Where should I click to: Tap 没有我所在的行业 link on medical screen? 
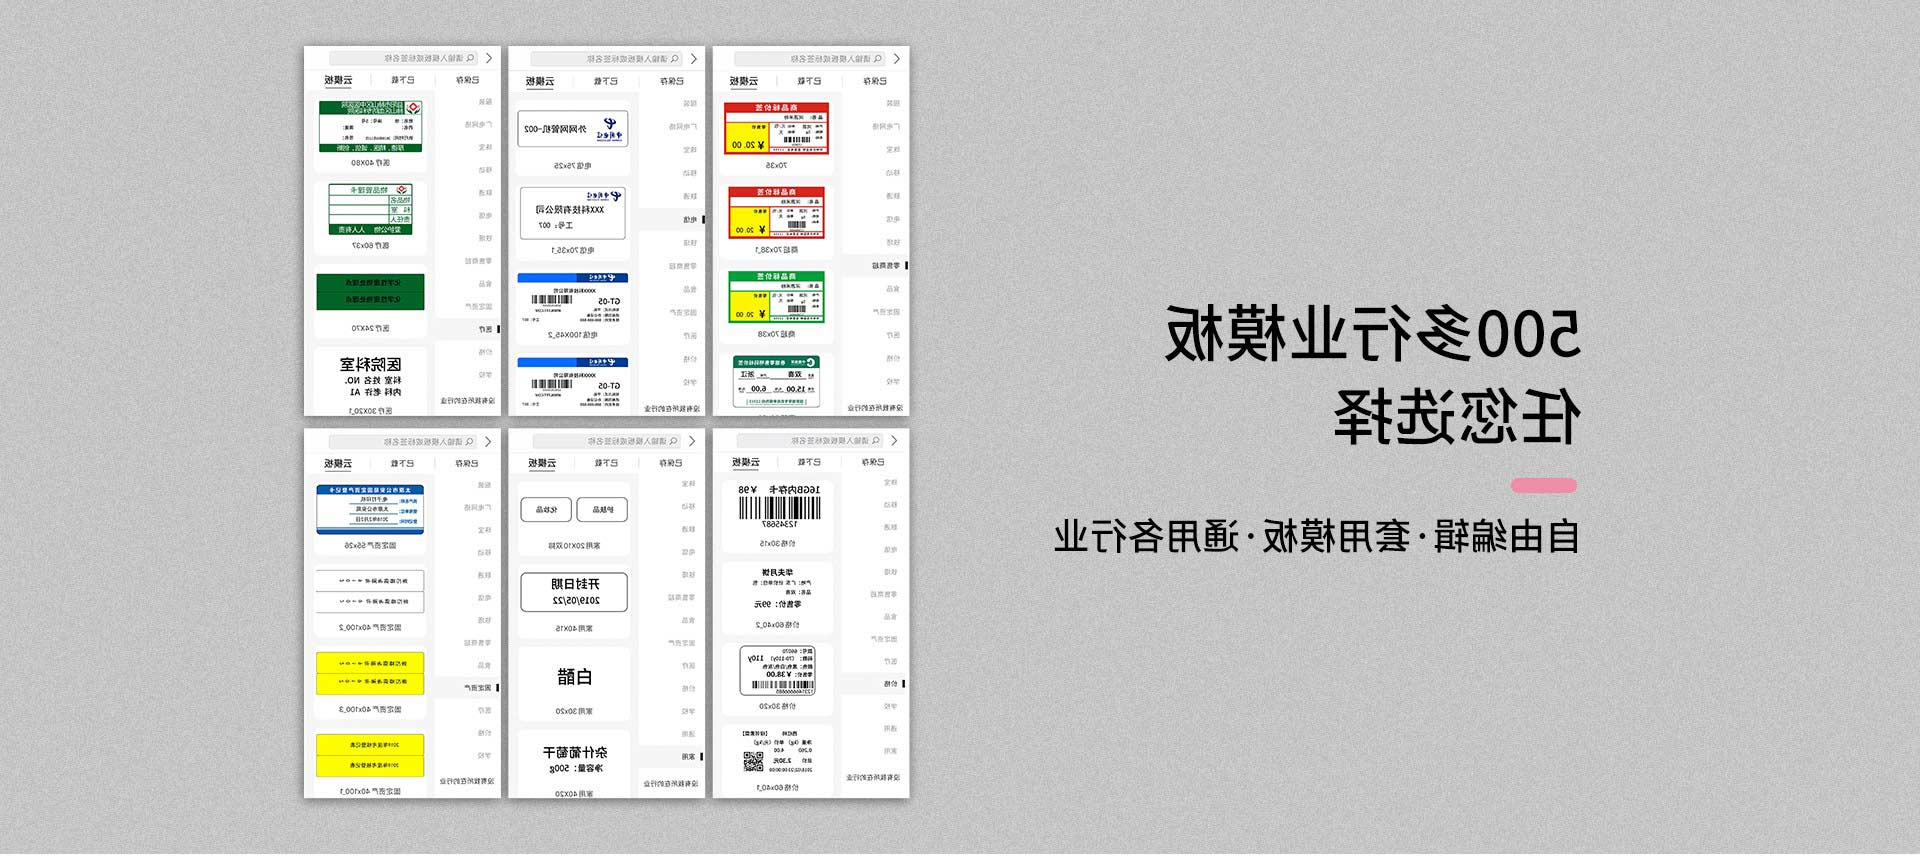[x=466, y=401]
